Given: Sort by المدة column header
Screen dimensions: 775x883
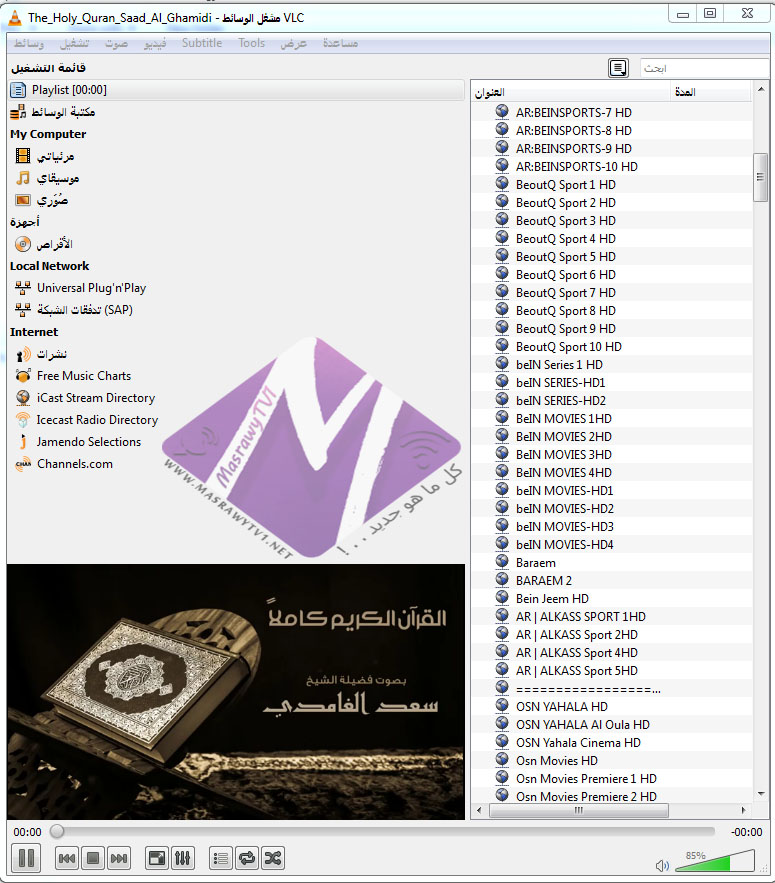Looking at the screenshot, I should click(711, 92).
